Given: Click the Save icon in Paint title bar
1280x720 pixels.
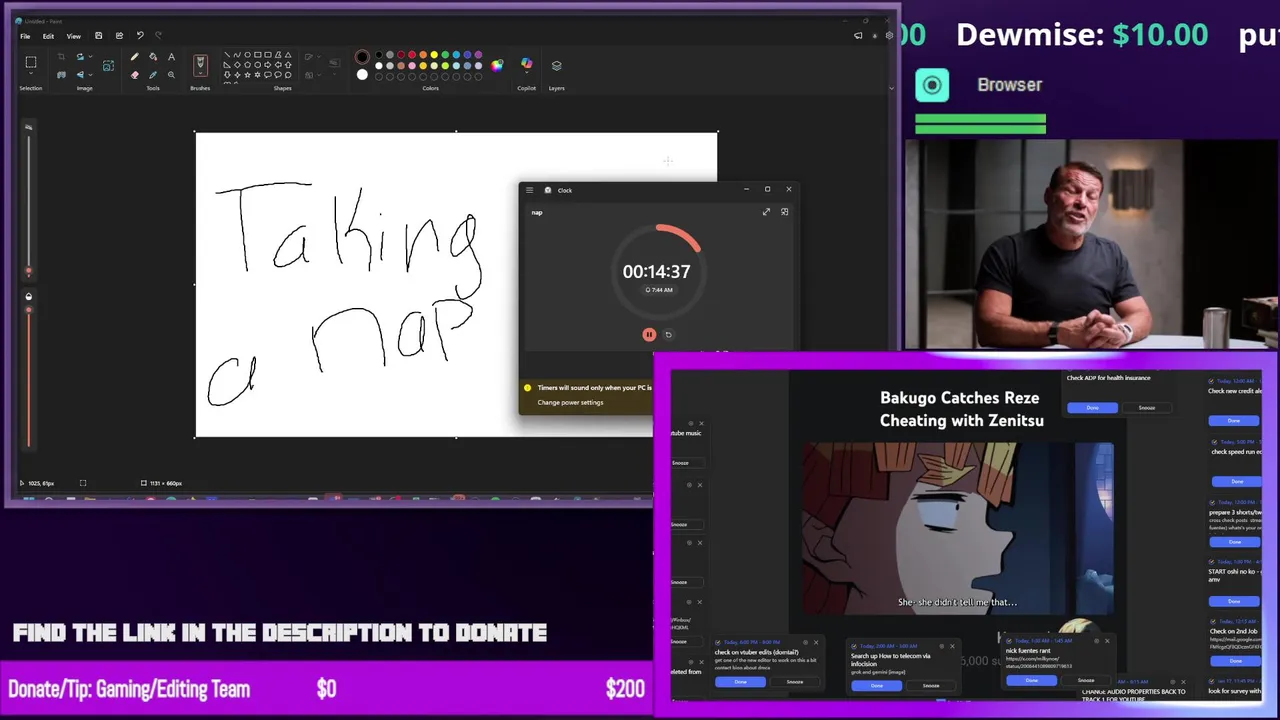Looking at the screenshot, I should [x=98, y=36].
